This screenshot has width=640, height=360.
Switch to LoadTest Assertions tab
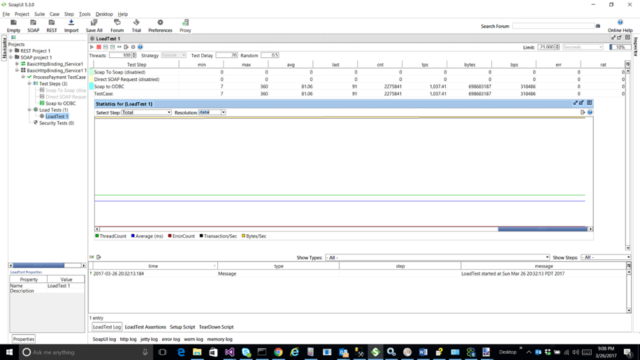click(145, 327)
